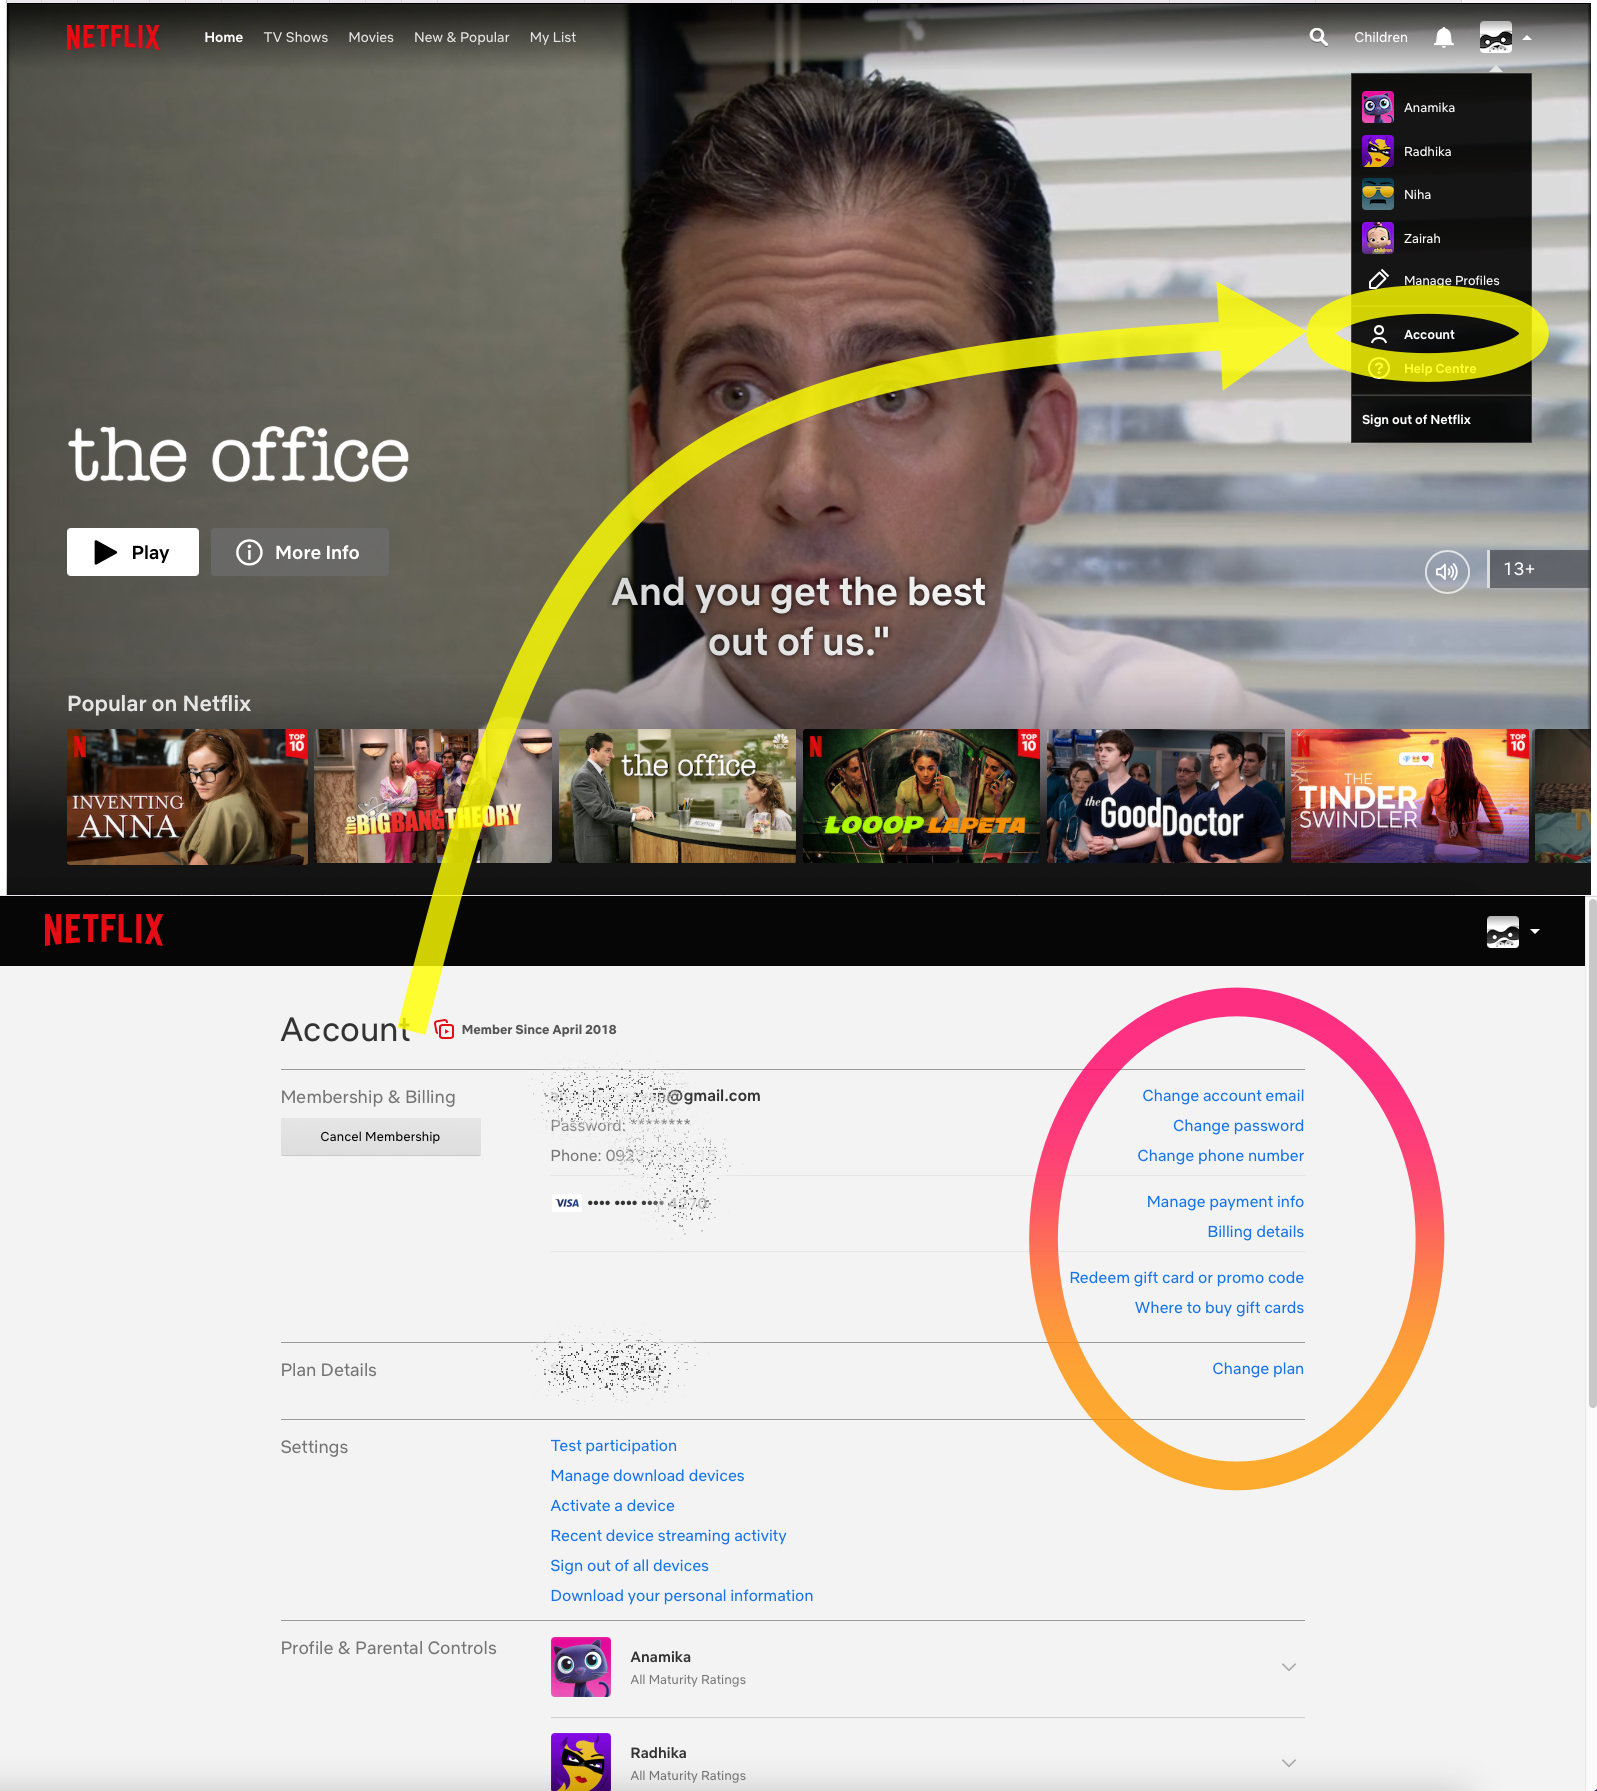Image resolution: width=1597 pixels, height=1791 pixels.
Task: Click the Netflix logo on the Account page
Action: [x=104, y=929]
